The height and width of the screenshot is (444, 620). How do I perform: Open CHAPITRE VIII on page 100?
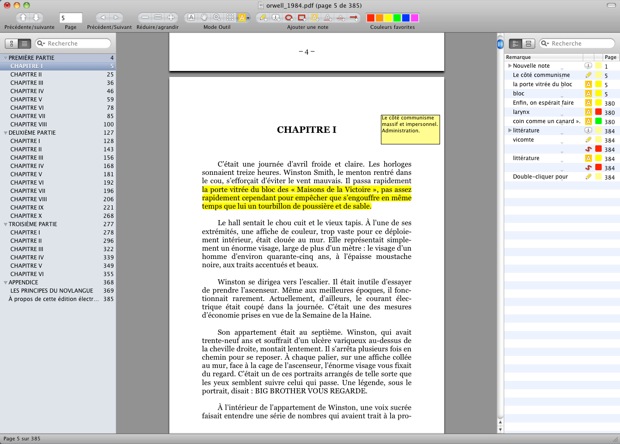(x=58, y=124)
